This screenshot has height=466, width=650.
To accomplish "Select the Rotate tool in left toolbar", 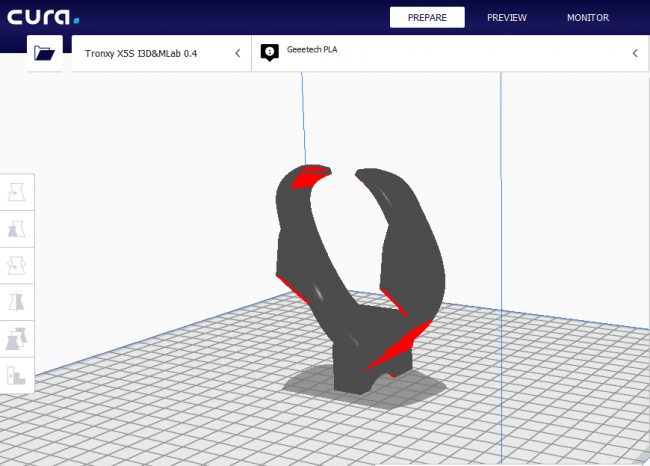I will [x=17, y=266].
